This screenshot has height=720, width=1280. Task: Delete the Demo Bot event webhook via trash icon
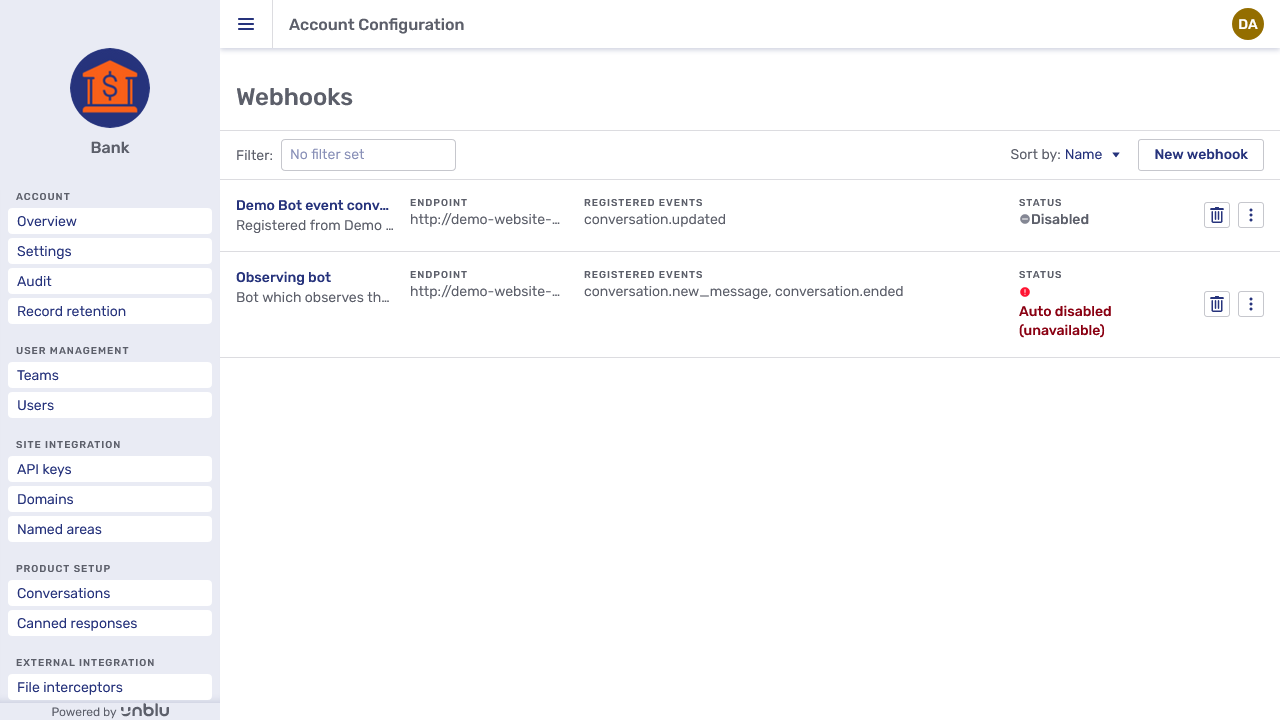pyautogui.click(x=1216, y=214)
